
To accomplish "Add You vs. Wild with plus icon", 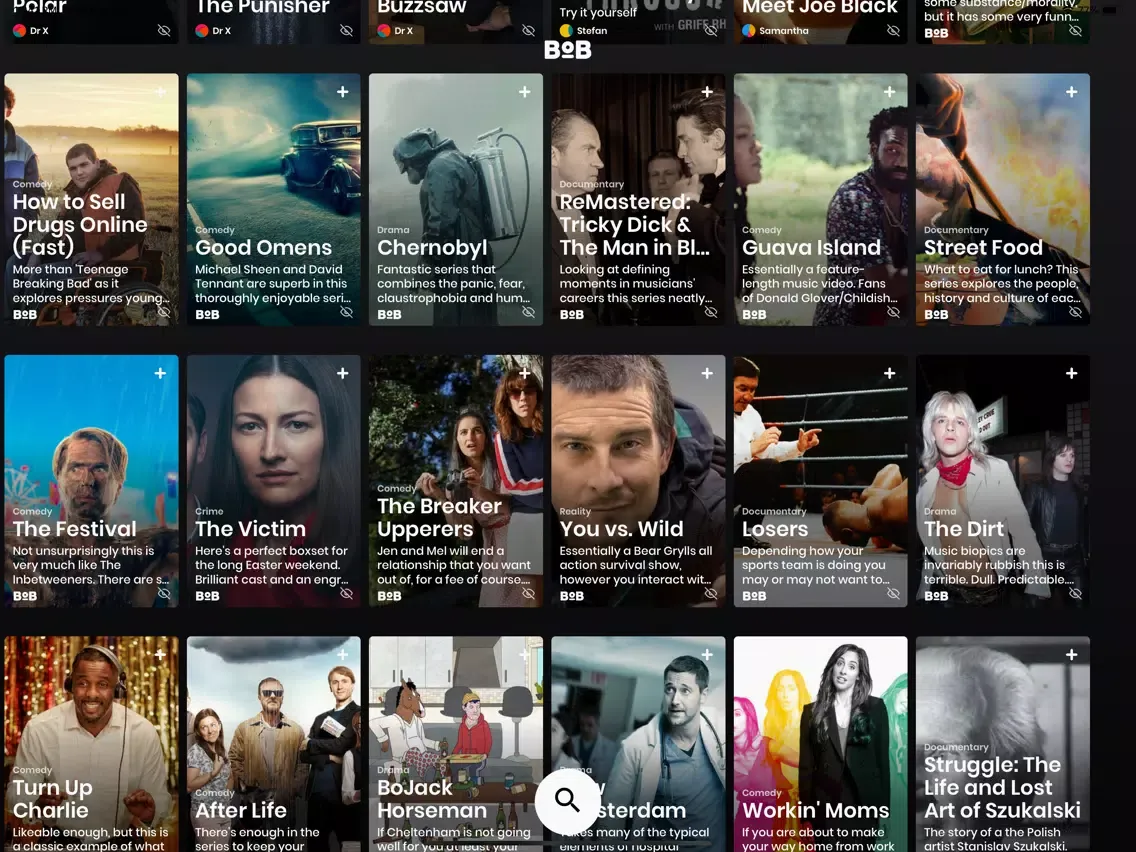I will 707,373.
